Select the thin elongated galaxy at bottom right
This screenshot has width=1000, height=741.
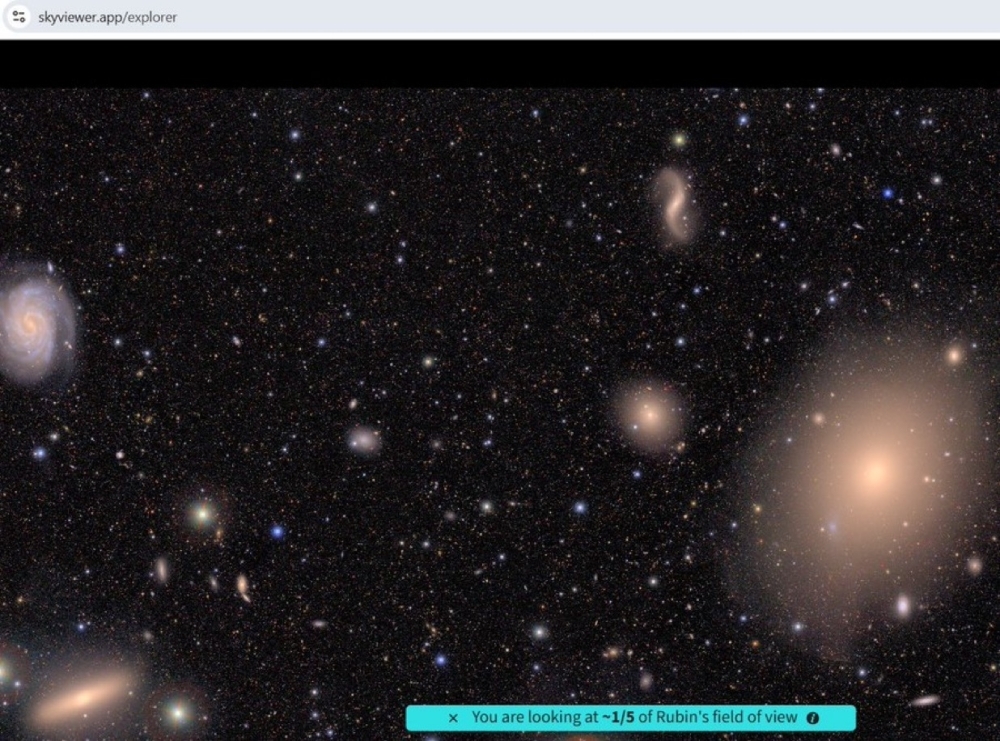(925, 700)
